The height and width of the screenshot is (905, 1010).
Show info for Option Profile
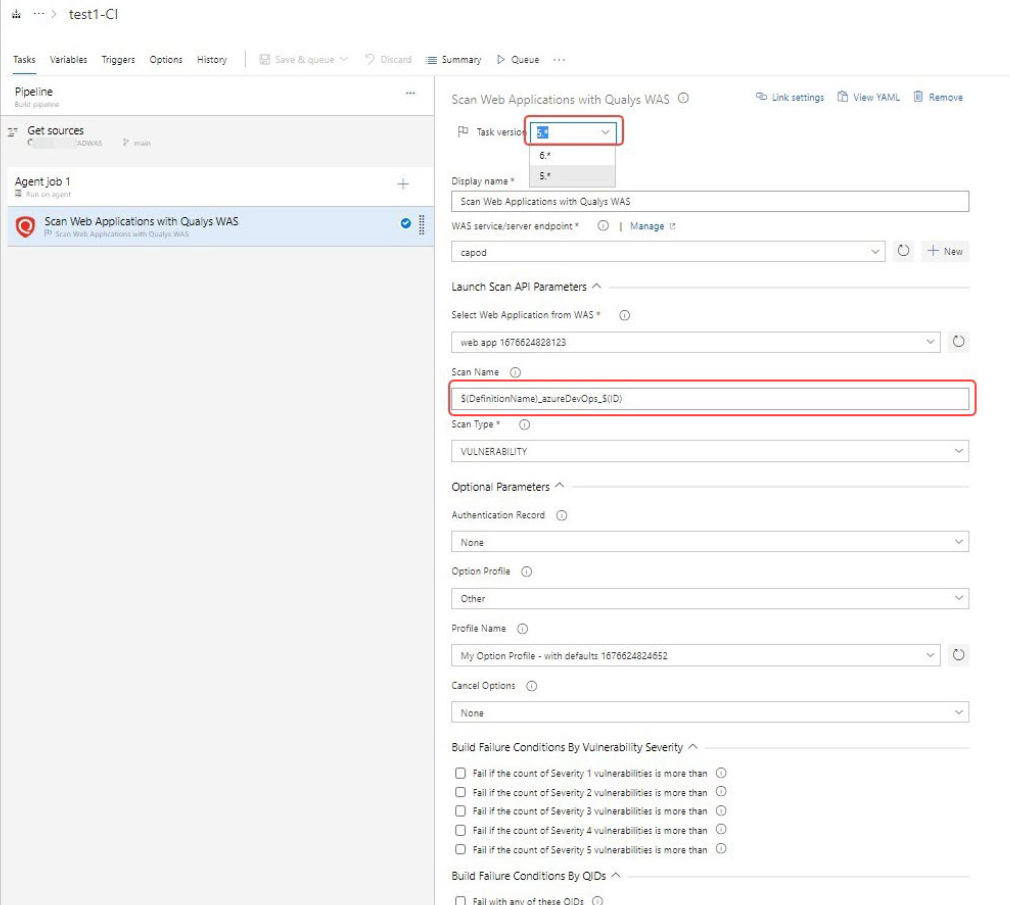[x=526, y=571]
